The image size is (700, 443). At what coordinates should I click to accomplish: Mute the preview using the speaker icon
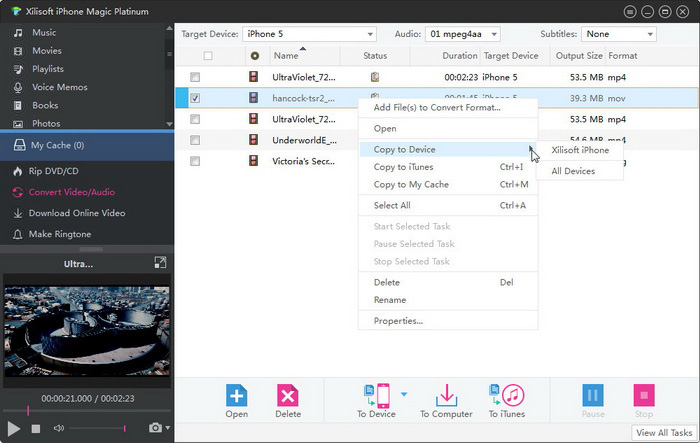(x=59, y=428)
